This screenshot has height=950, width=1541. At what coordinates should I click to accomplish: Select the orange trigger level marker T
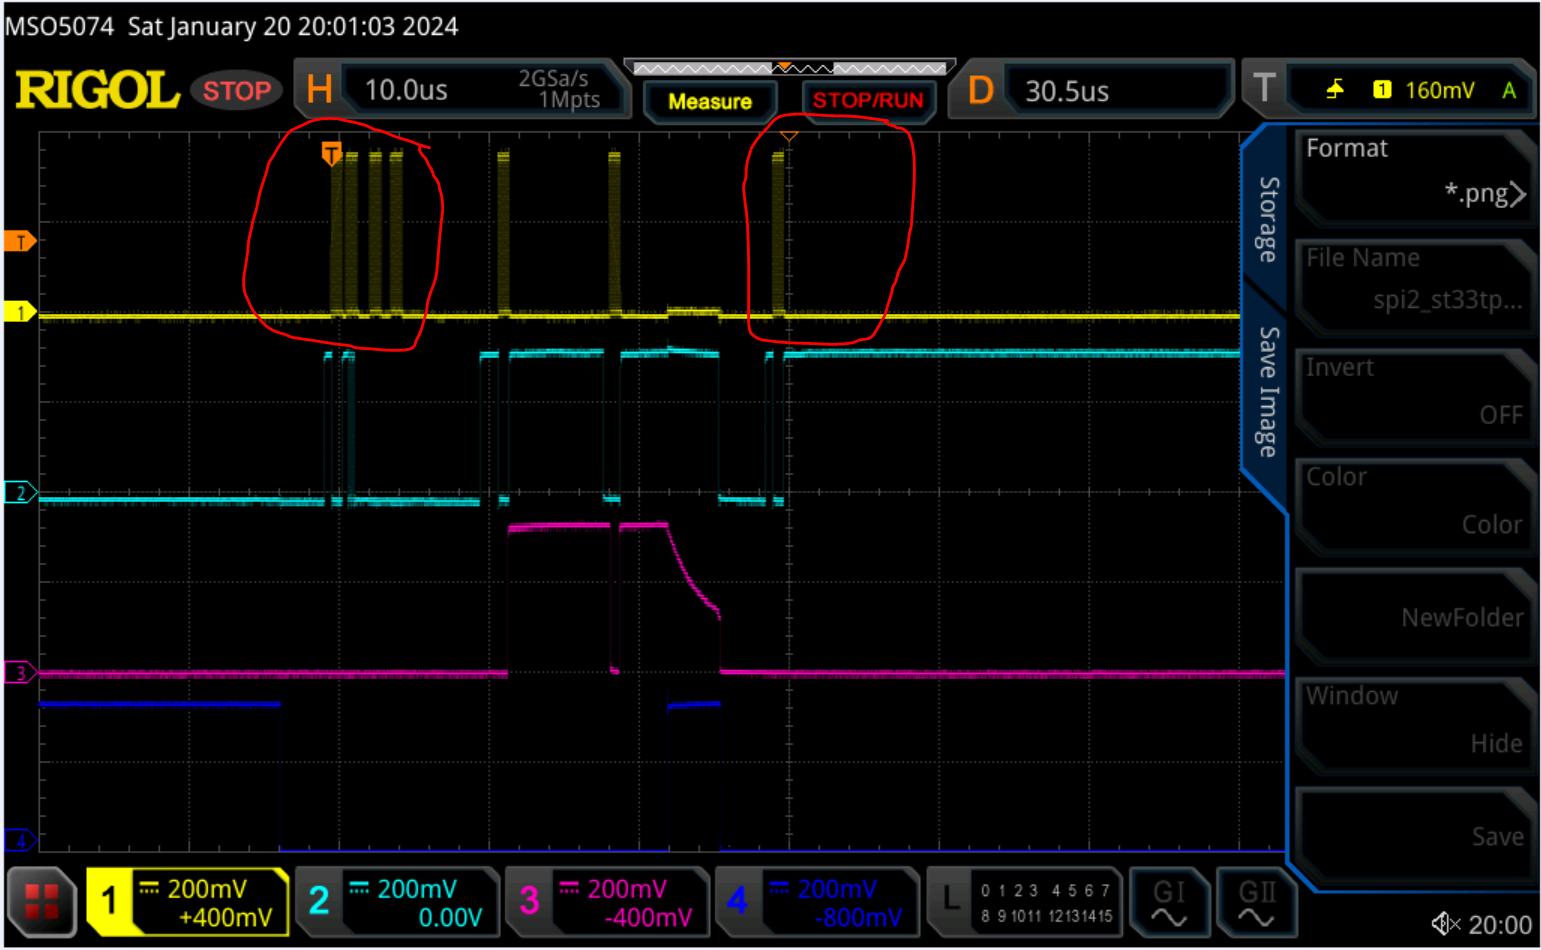click(x=19, y=240)
